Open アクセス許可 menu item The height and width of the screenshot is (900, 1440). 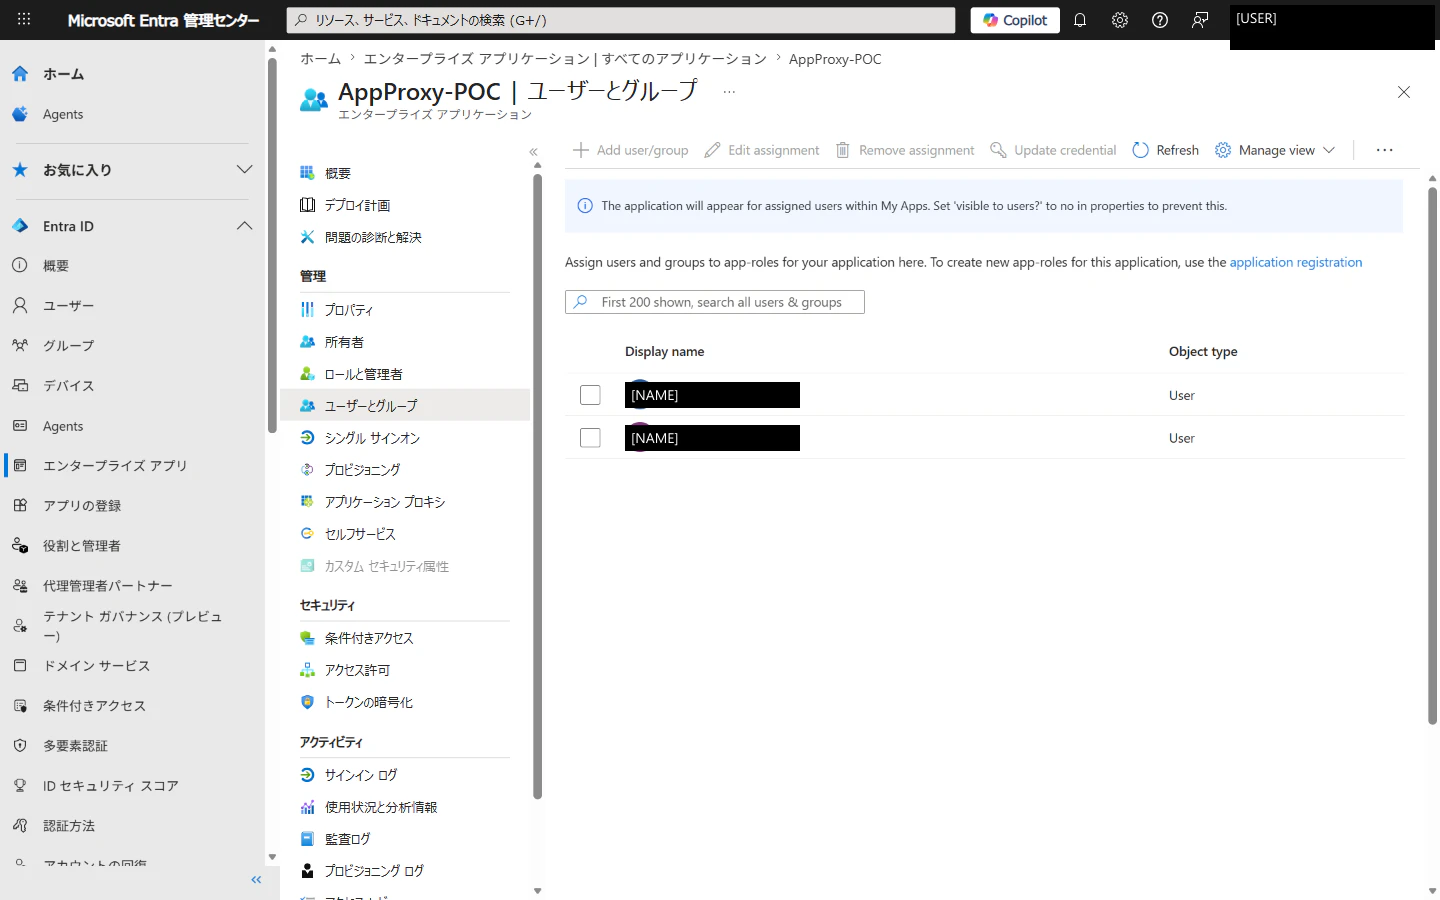357,670
